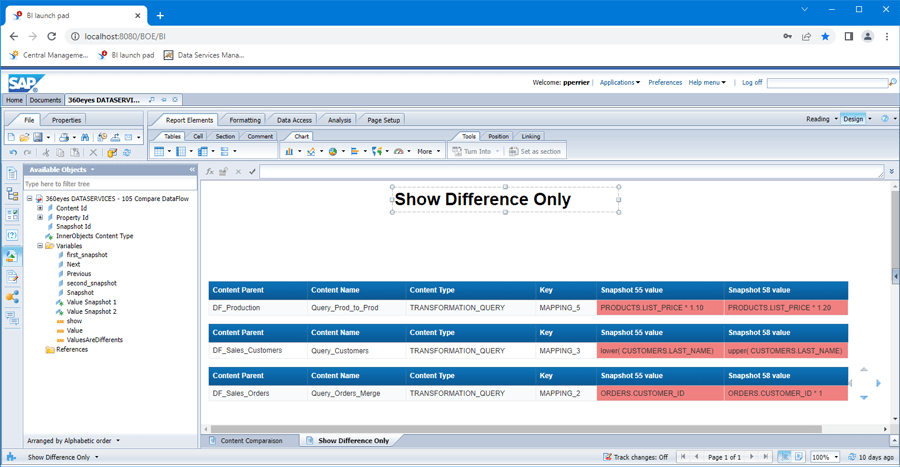Open the Formula Editor fx icon
900x467 pixels.
coord(210,172)
